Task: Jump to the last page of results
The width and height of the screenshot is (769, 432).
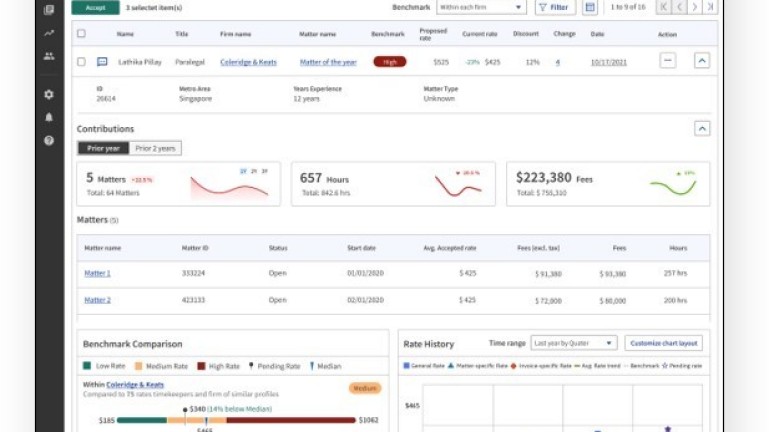Action: point(710,8)
